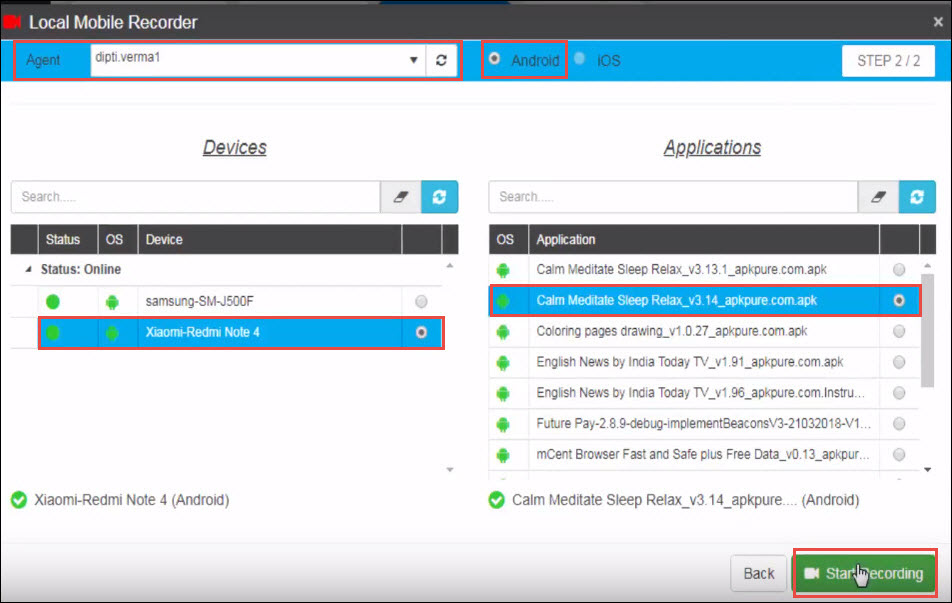Viewport: 952px width, 603px height.
Task: Select the samsung-SM-J500F device radio button
Action: point(421,301)
